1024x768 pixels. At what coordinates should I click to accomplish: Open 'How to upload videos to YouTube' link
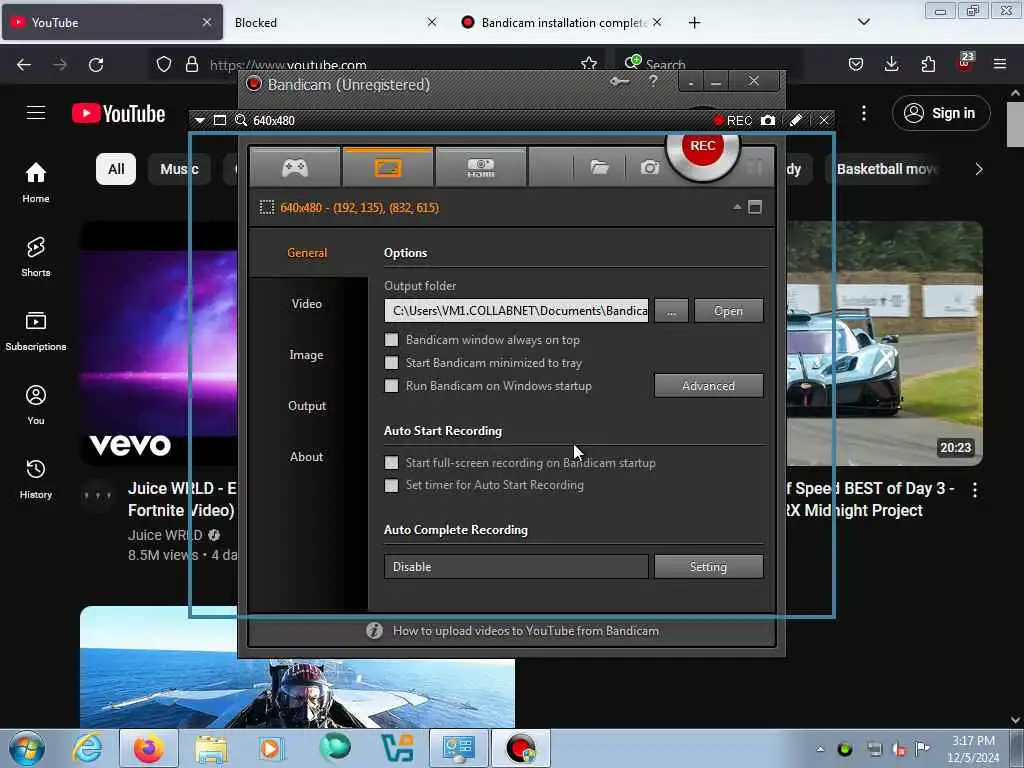point(525,631)
